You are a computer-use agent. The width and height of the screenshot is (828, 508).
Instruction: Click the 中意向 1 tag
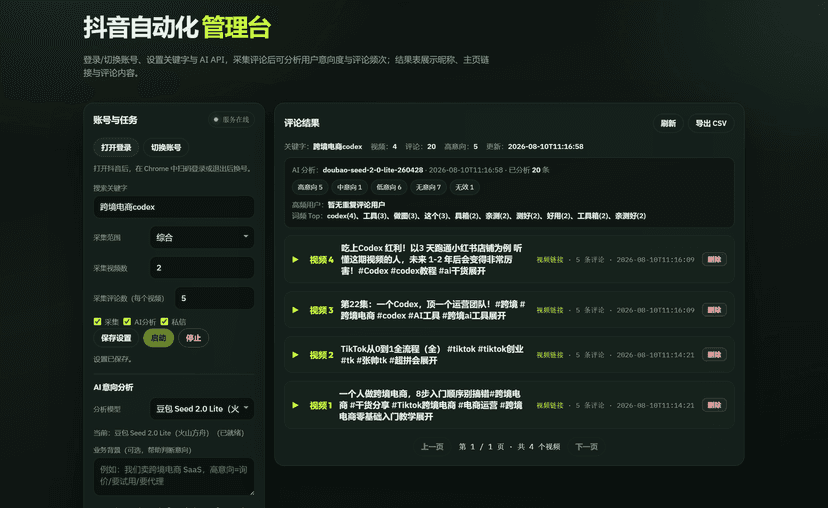click(350, 187)
